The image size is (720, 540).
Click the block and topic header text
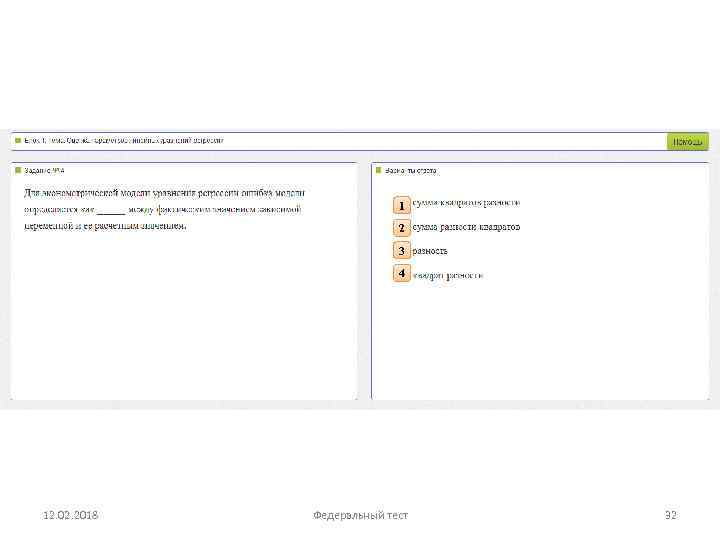pos(124,141)
